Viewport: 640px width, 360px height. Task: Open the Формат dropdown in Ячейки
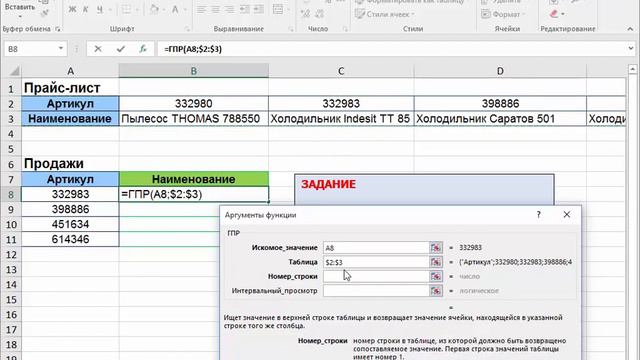click(503, 14)
